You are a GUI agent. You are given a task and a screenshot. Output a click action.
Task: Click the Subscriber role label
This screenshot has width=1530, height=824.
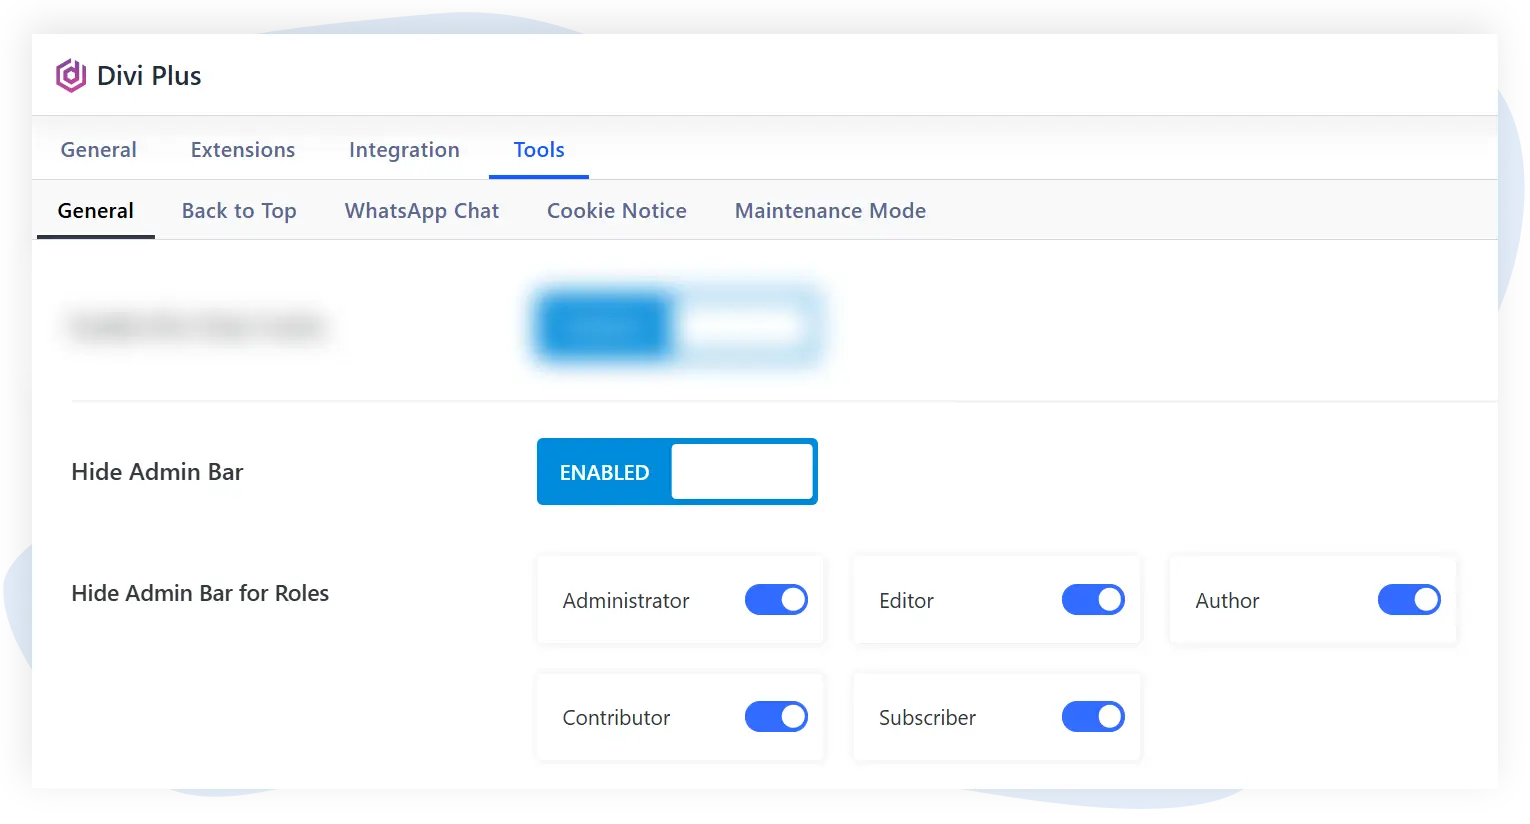[x=927, y=718]
